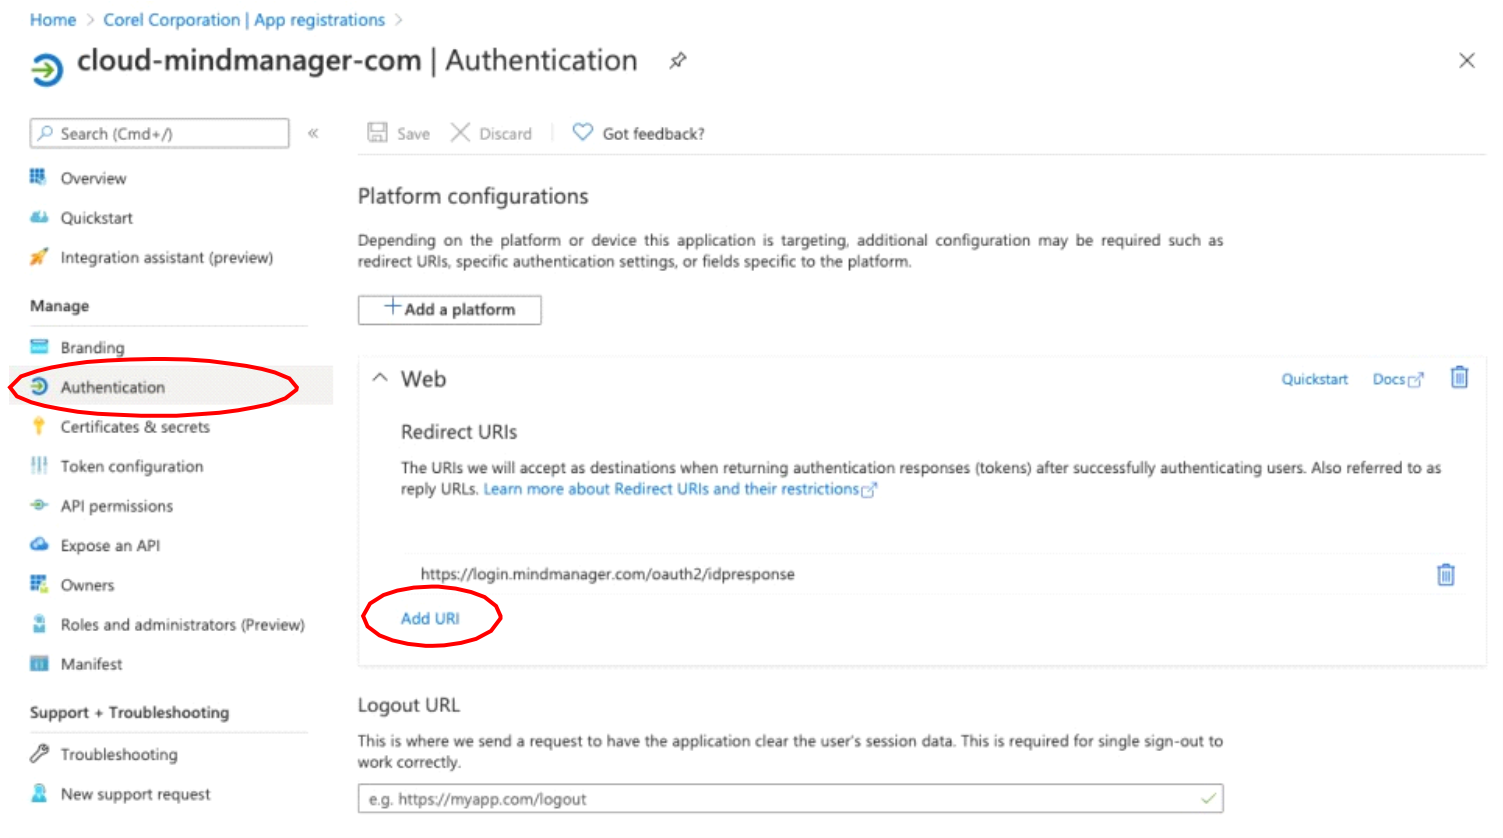Open the Docs external link
The image size is (1503, 838).
click(x=1397, y=379)
